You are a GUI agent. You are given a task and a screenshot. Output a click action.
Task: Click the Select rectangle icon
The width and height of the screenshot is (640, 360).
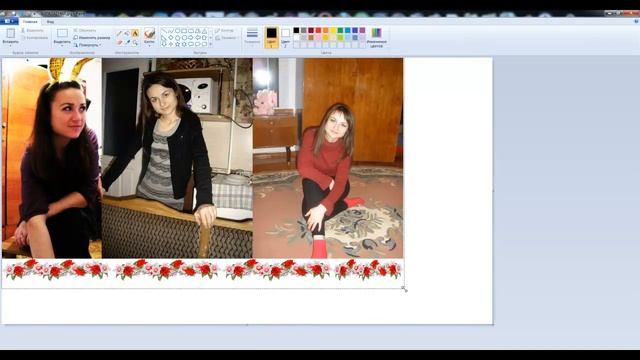pos(62,33)
